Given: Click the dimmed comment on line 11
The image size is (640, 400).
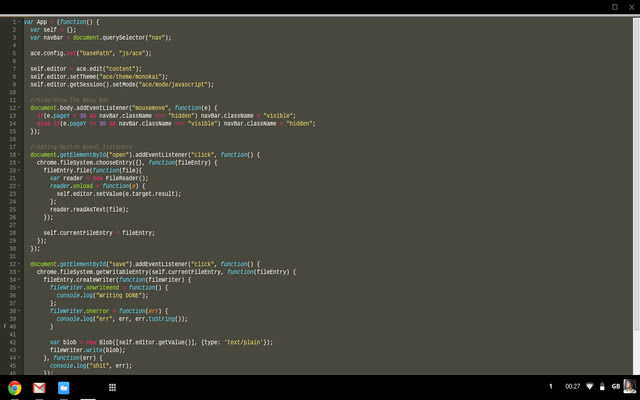Looking at the screenshot, I should pyautogui.click(x=69, y=100).
